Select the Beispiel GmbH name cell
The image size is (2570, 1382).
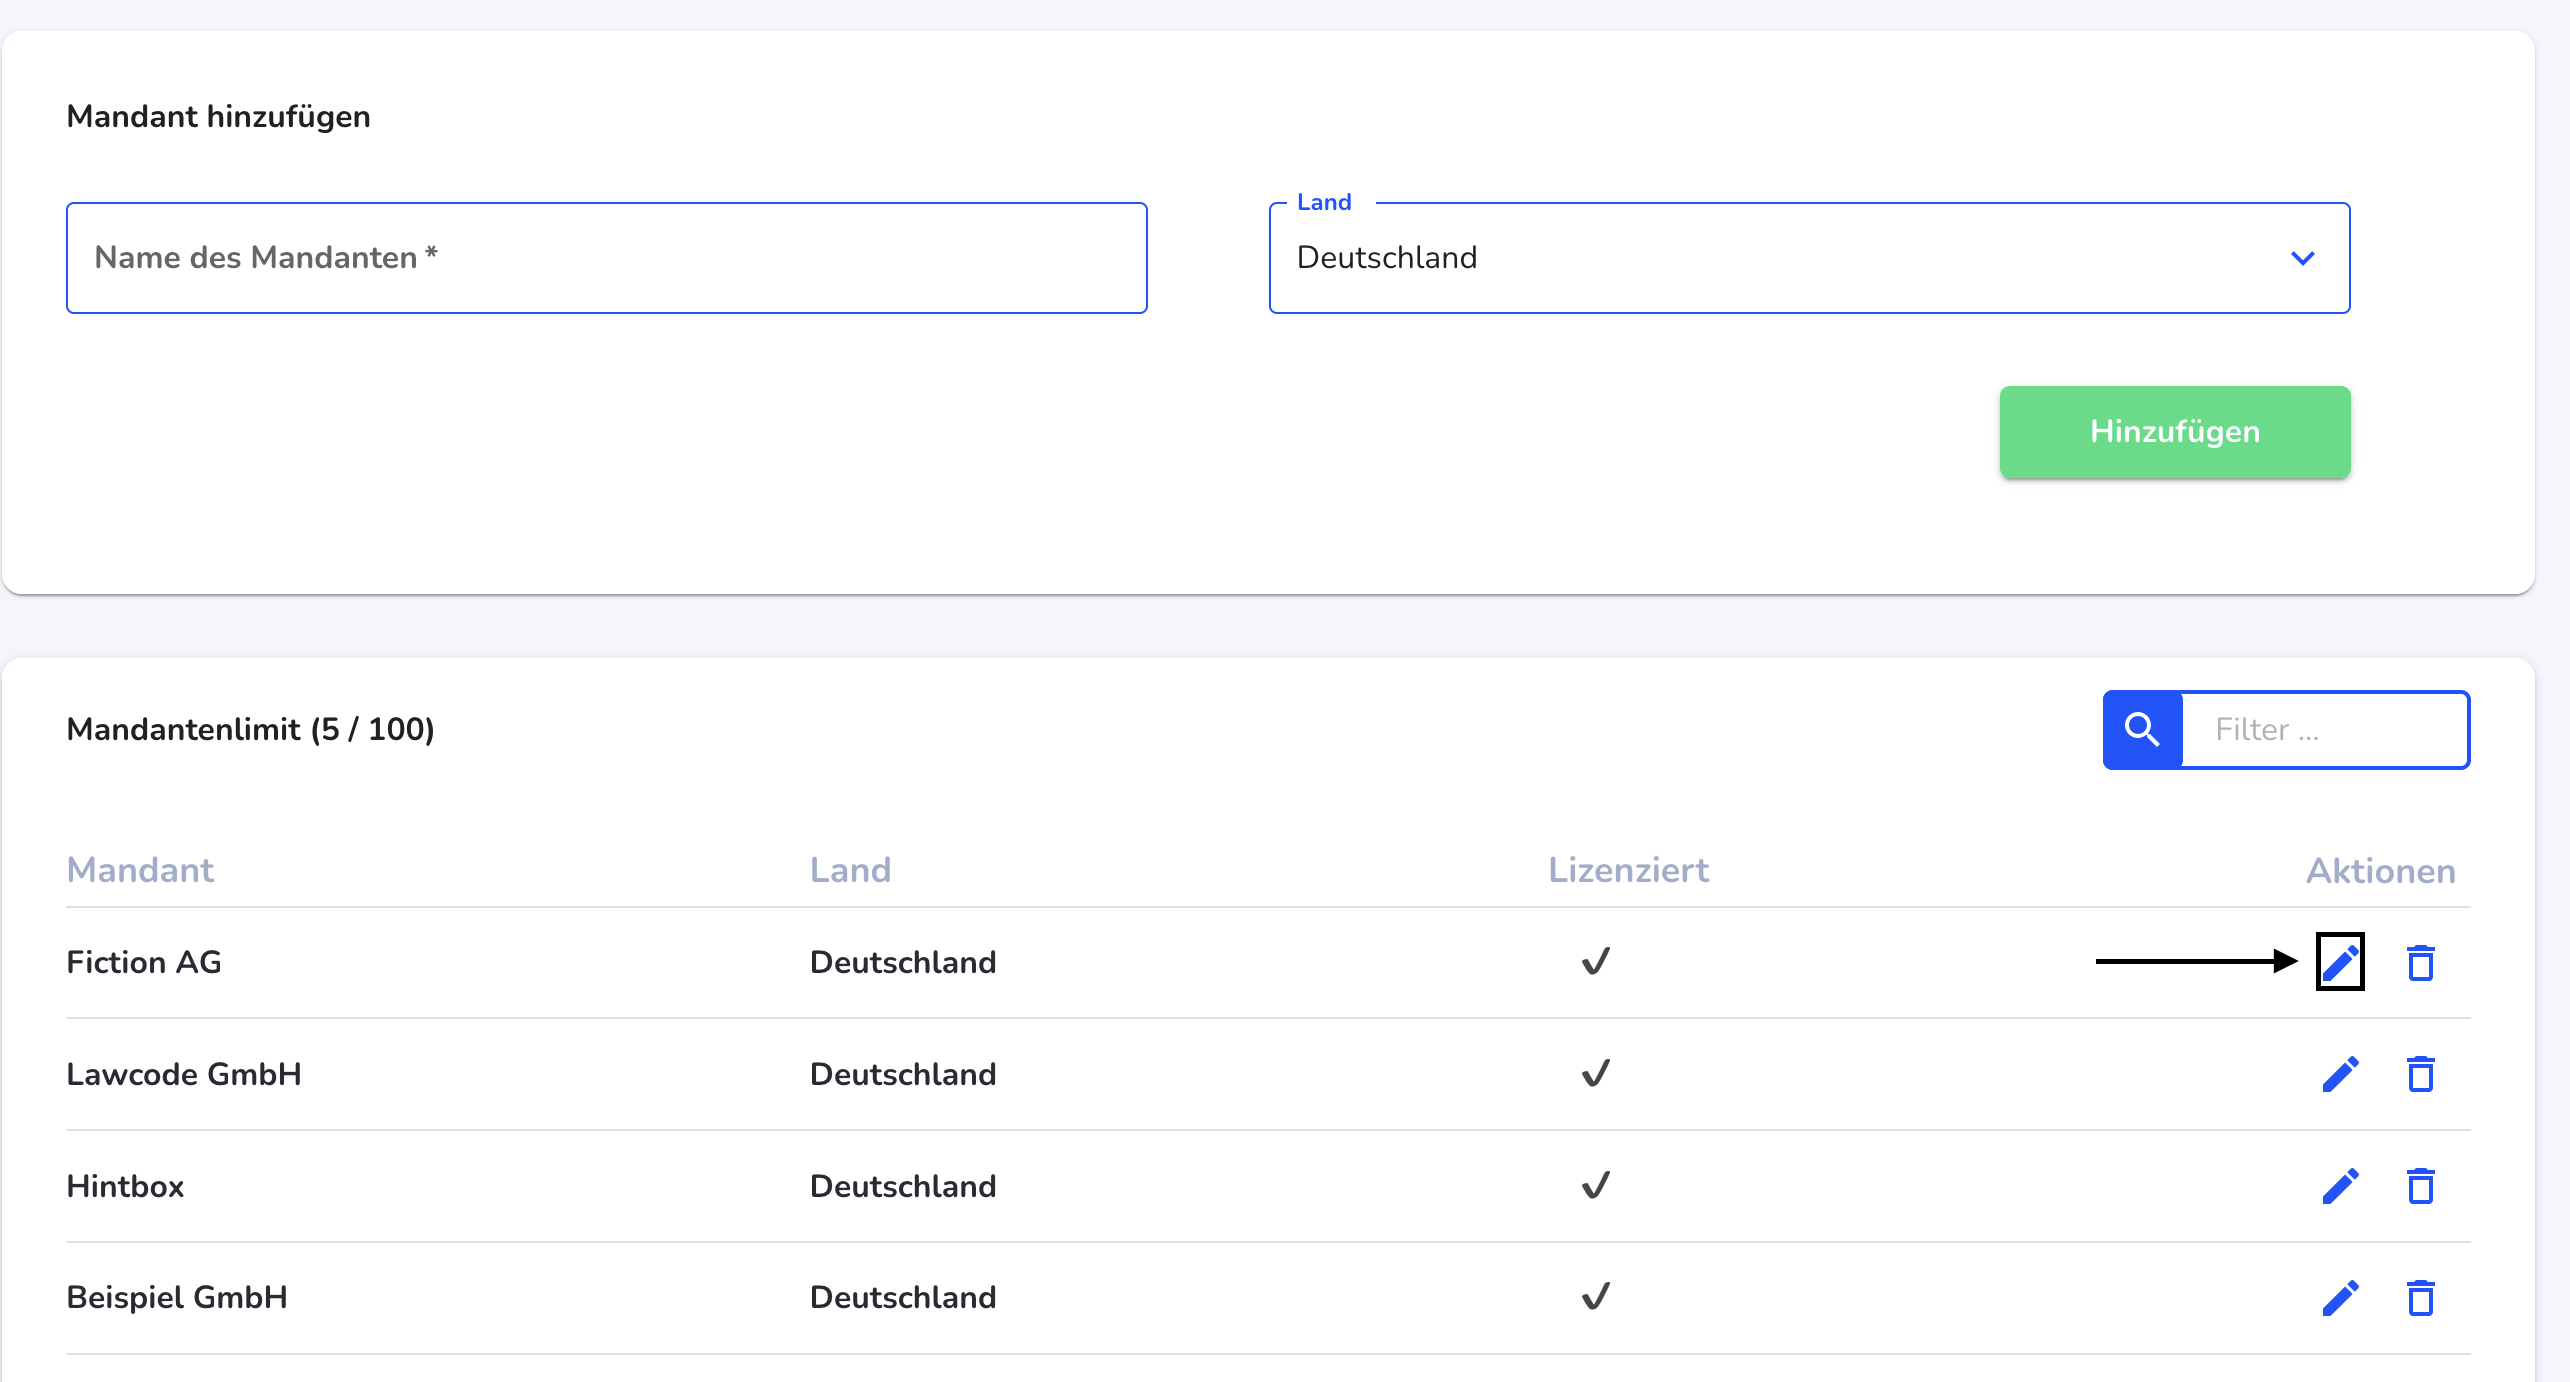click(177, 1297)
